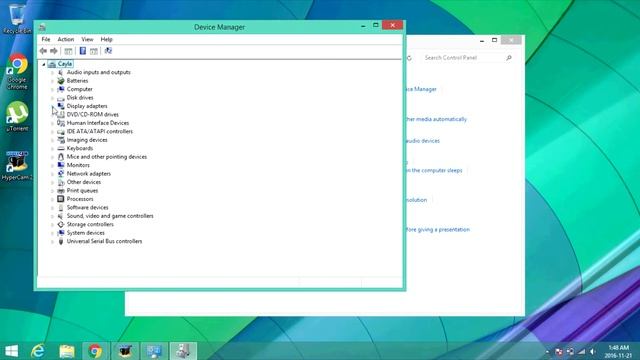
Task: Click the Mice and other pointing devices icon
Action: pos(61,157)
